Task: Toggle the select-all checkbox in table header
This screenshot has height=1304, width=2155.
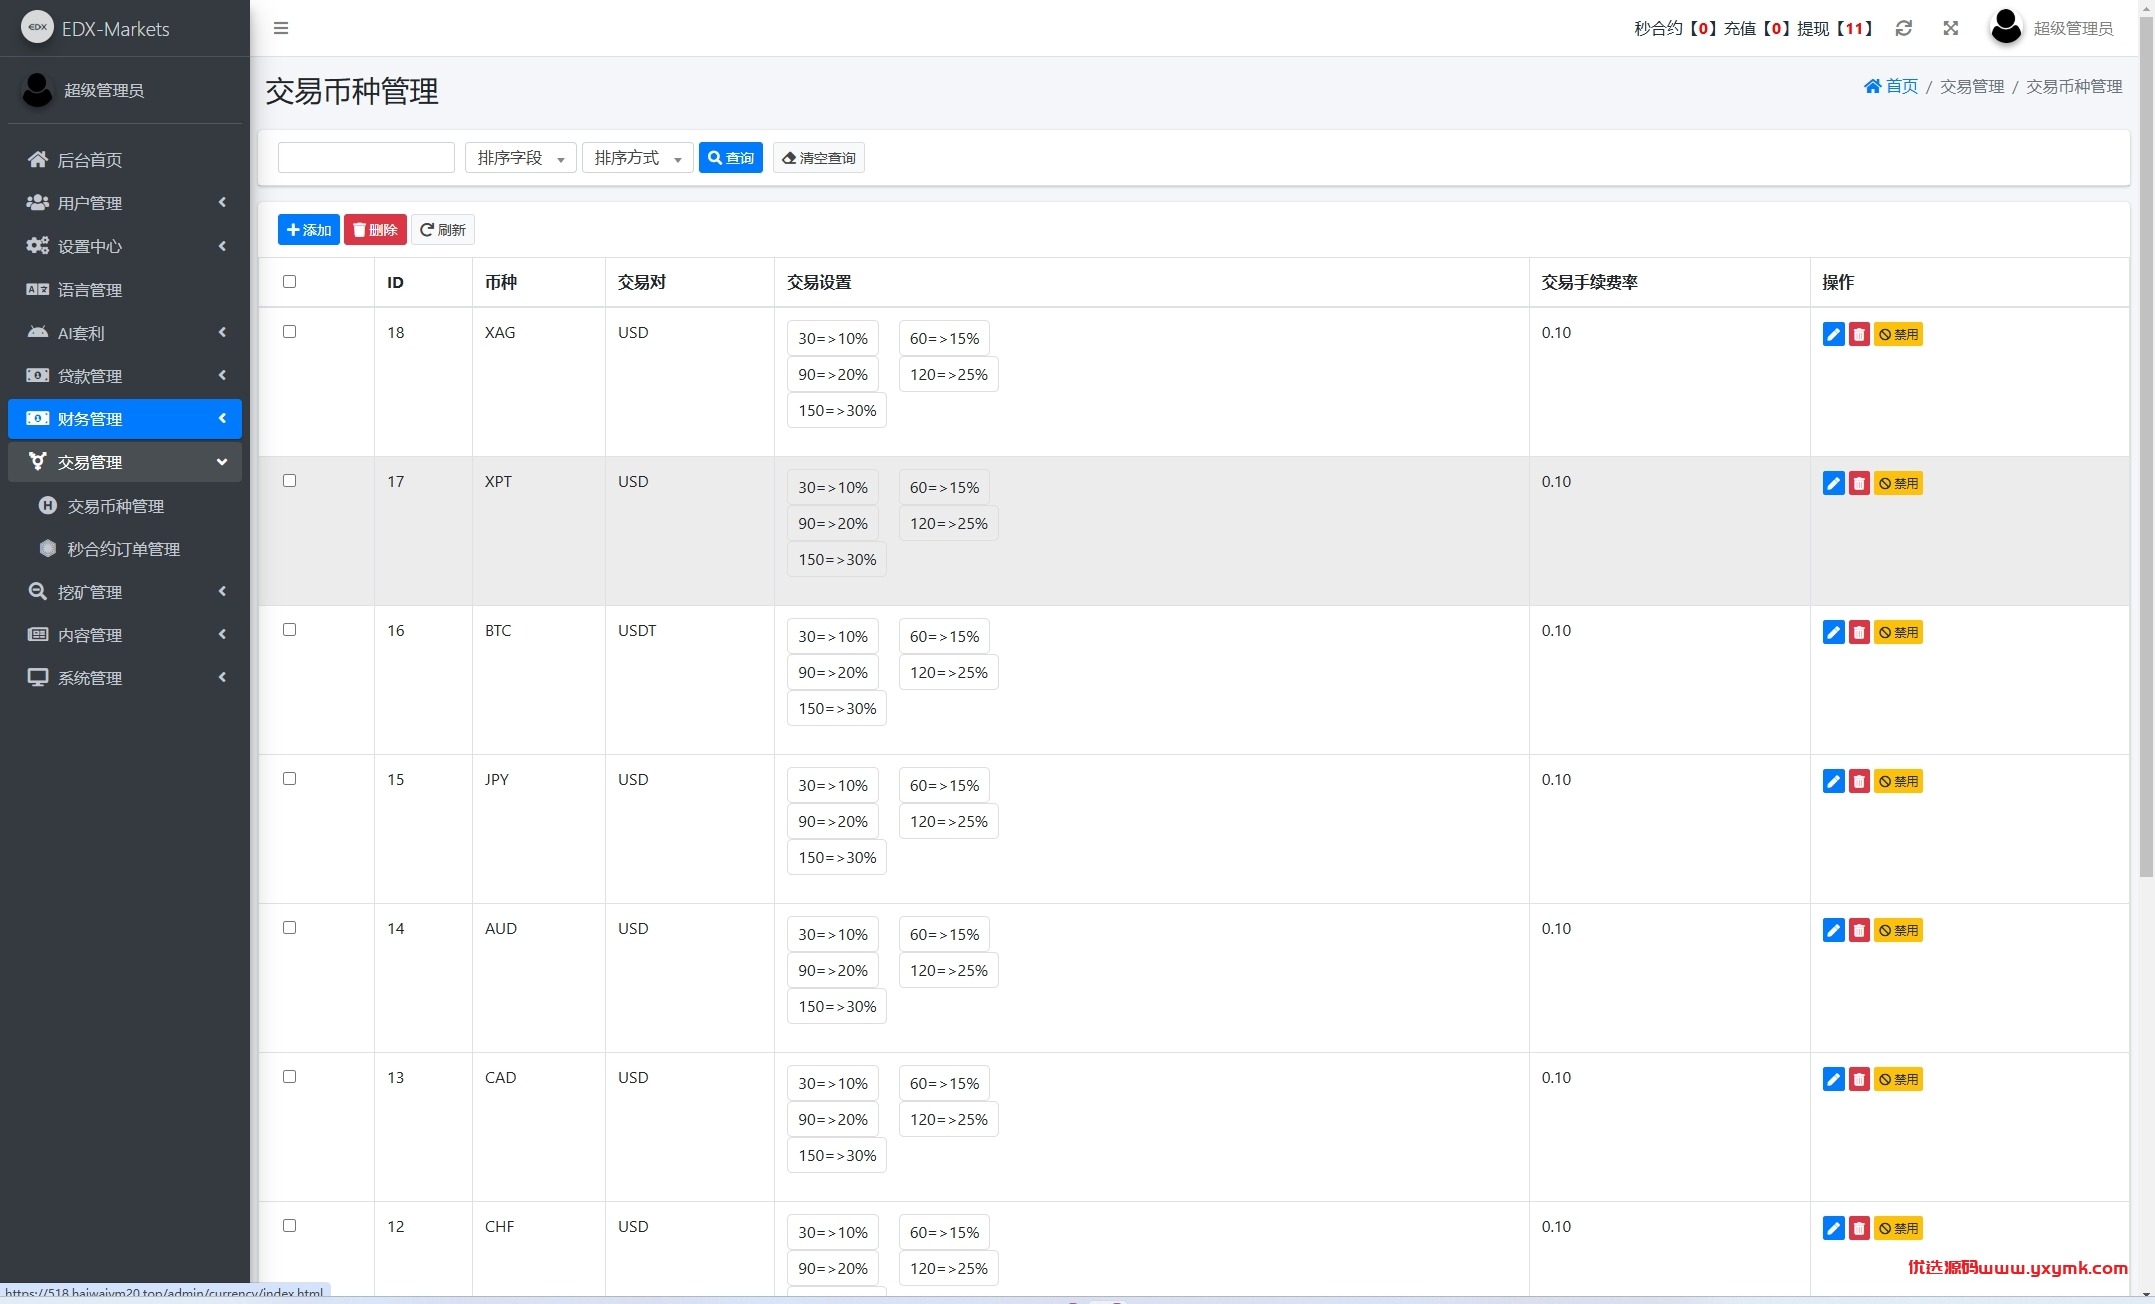Action: (x=290, y=281)
